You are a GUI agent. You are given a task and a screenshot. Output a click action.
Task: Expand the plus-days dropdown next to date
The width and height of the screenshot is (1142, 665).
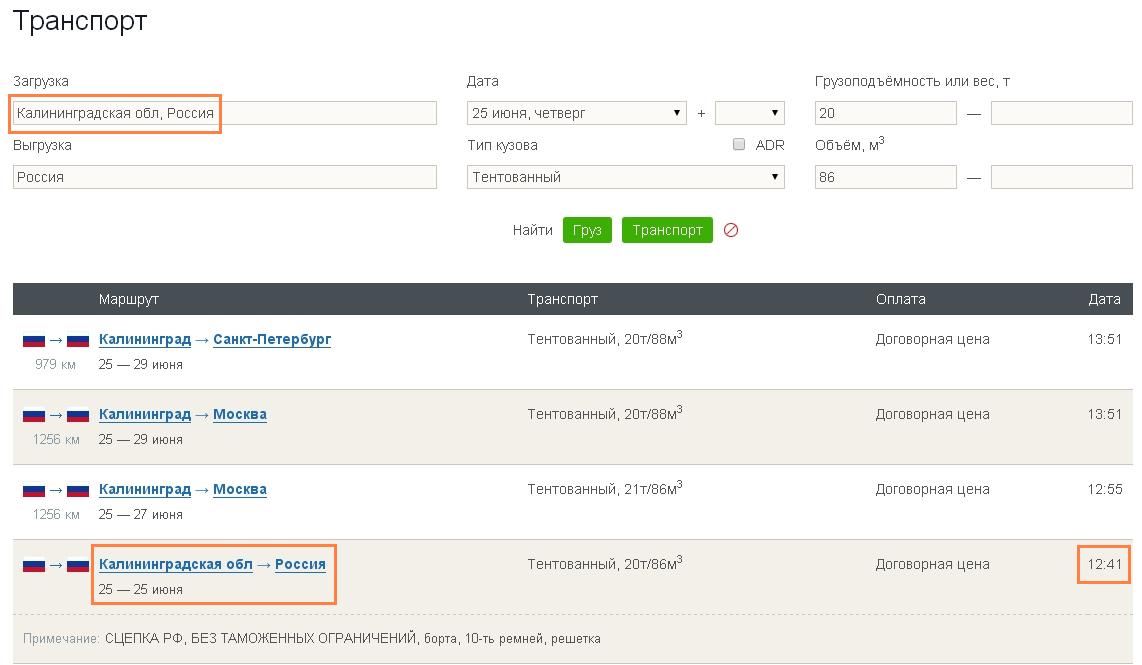tap(749, 113)
